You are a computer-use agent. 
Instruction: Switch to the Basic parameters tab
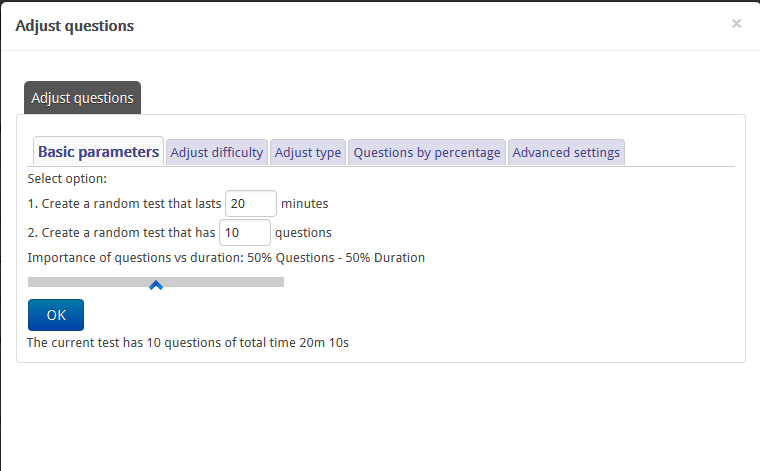98,152
